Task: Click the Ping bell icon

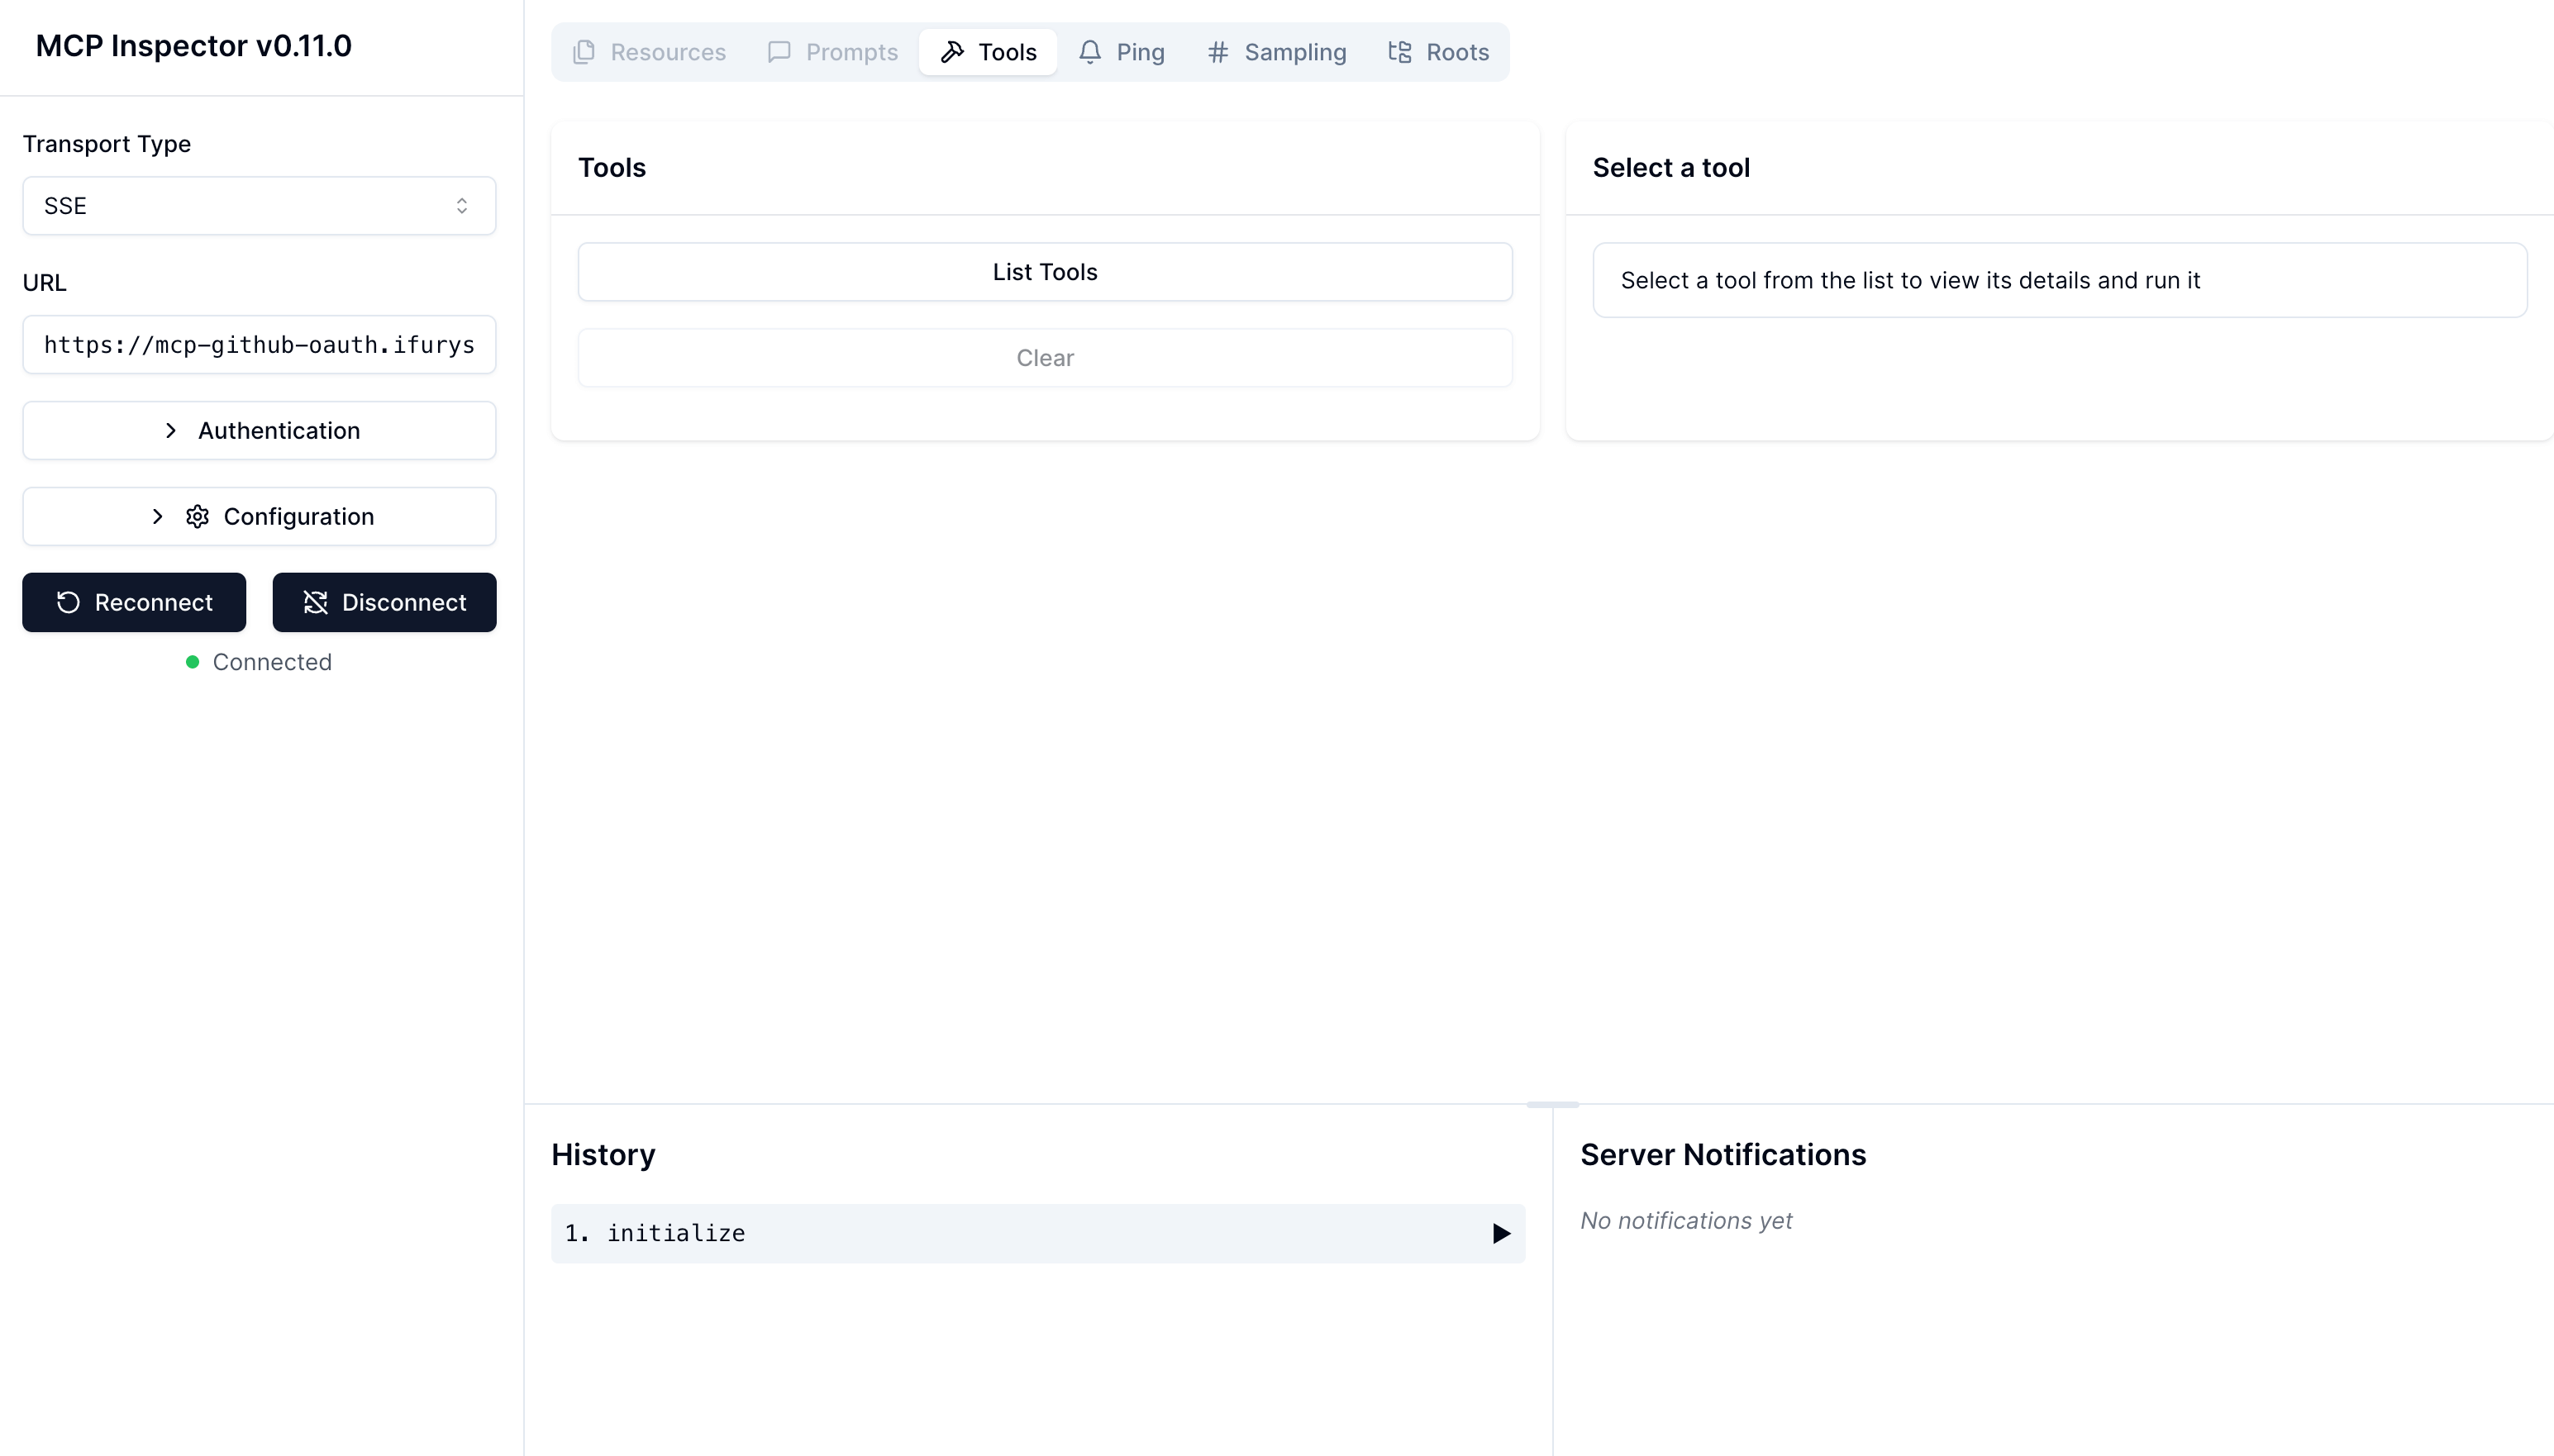Action: (1090, 52)
